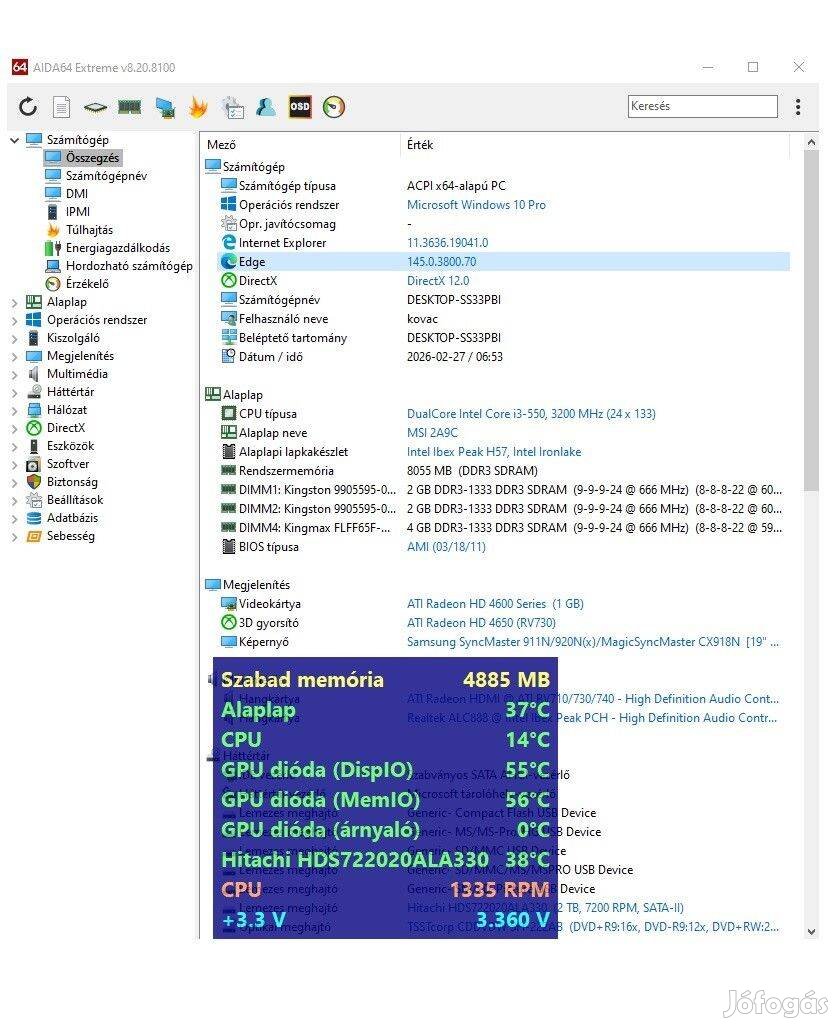Screen dimensions: 837x1024
Task: Open the OSD panel toolbar icon
Action: pyautogui.click(x=300, y=107)
